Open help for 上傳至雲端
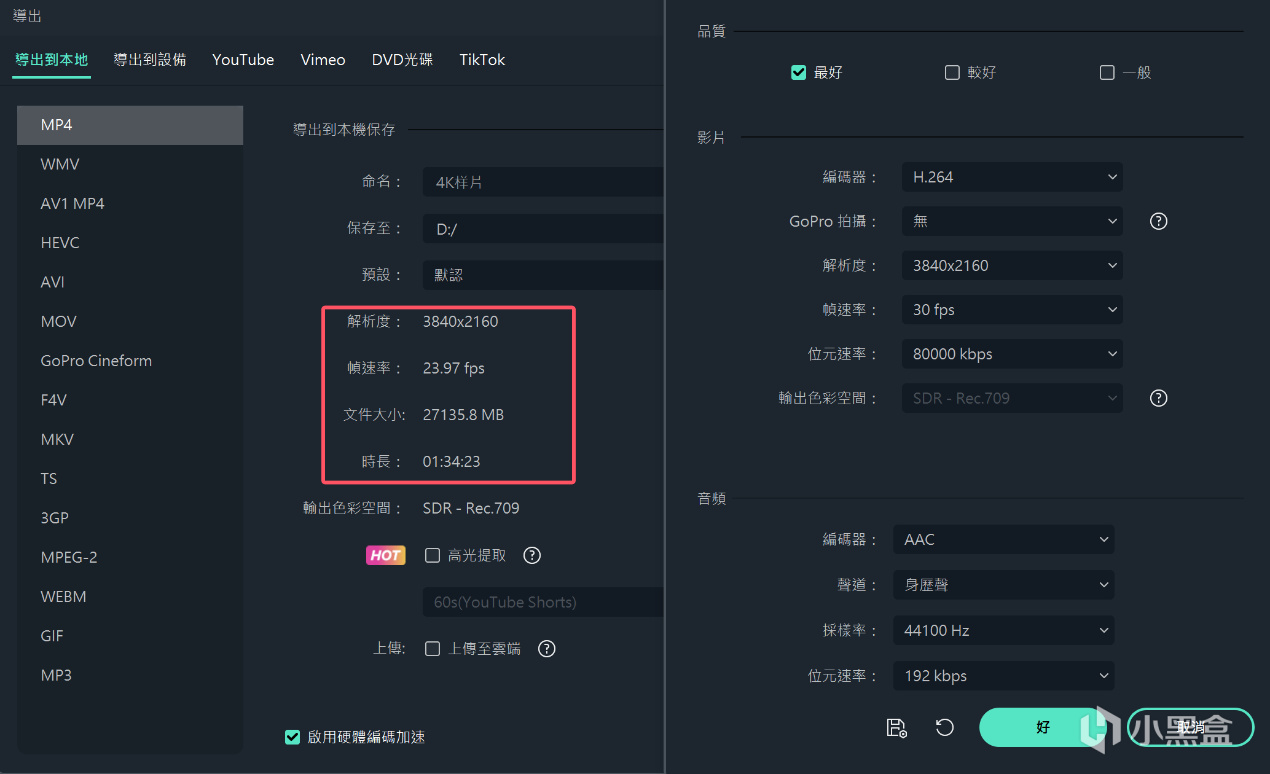The height and width of the screenshot is (774, 1270). coord(547,648)
